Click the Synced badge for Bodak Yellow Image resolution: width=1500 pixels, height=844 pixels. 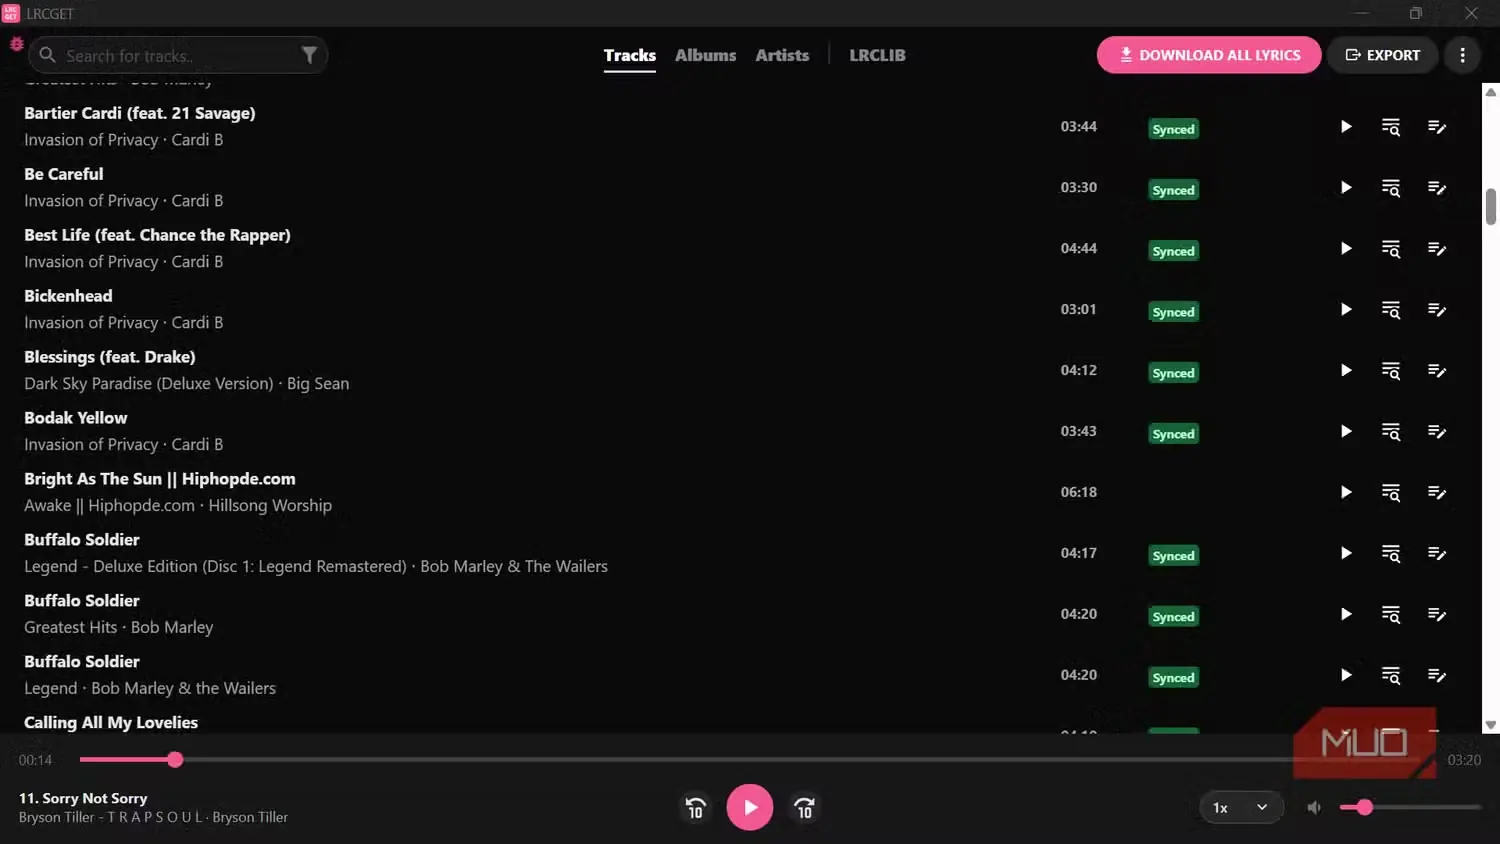click(x=1173, y=434)
